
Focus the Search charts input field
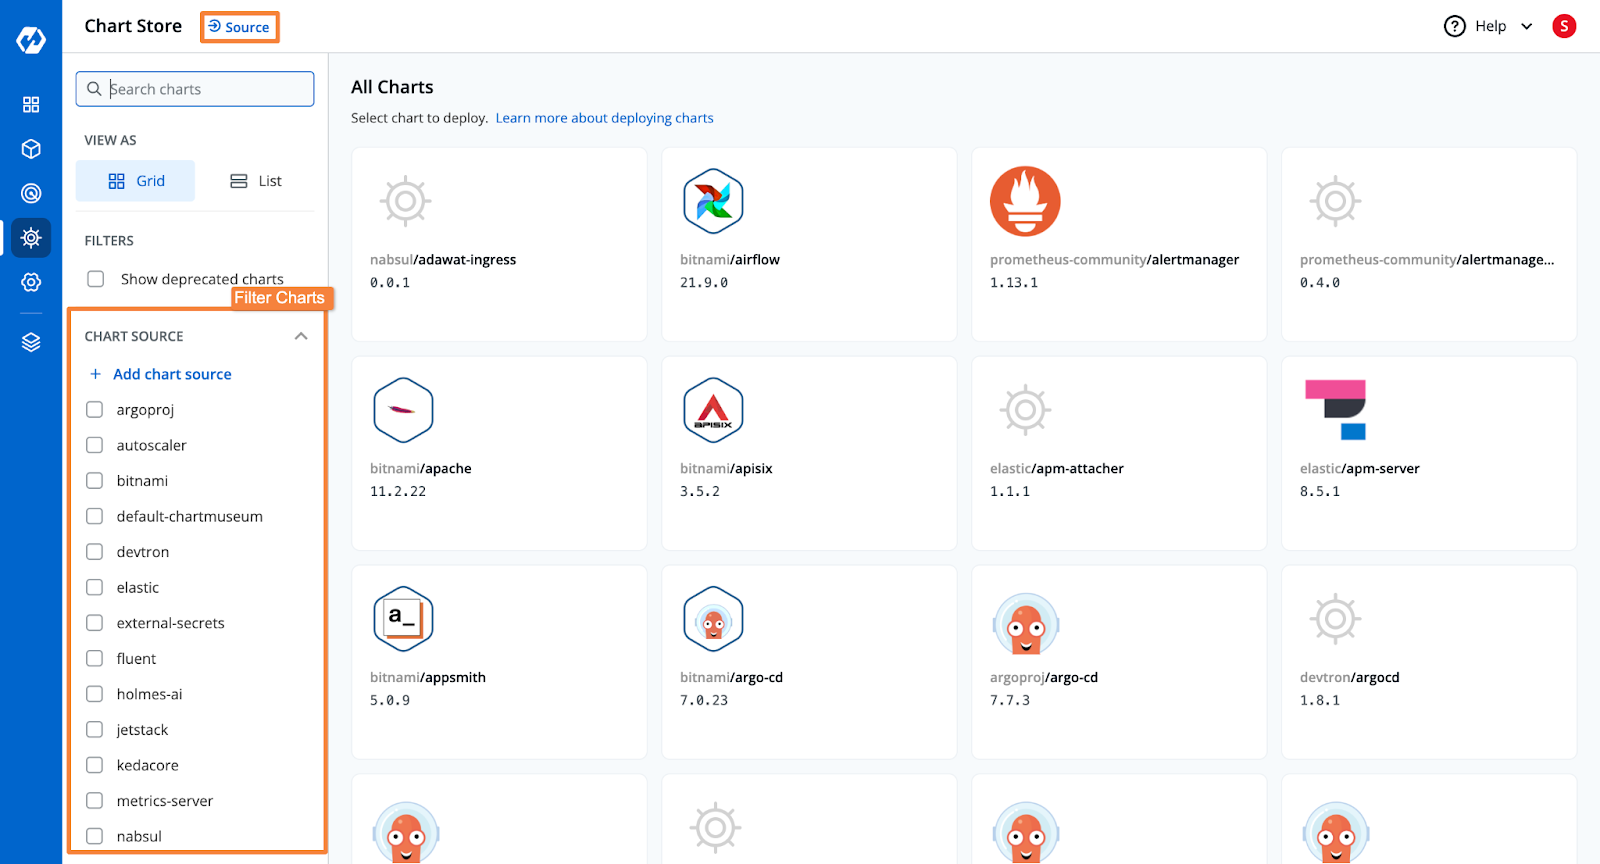tap(195, 89)
